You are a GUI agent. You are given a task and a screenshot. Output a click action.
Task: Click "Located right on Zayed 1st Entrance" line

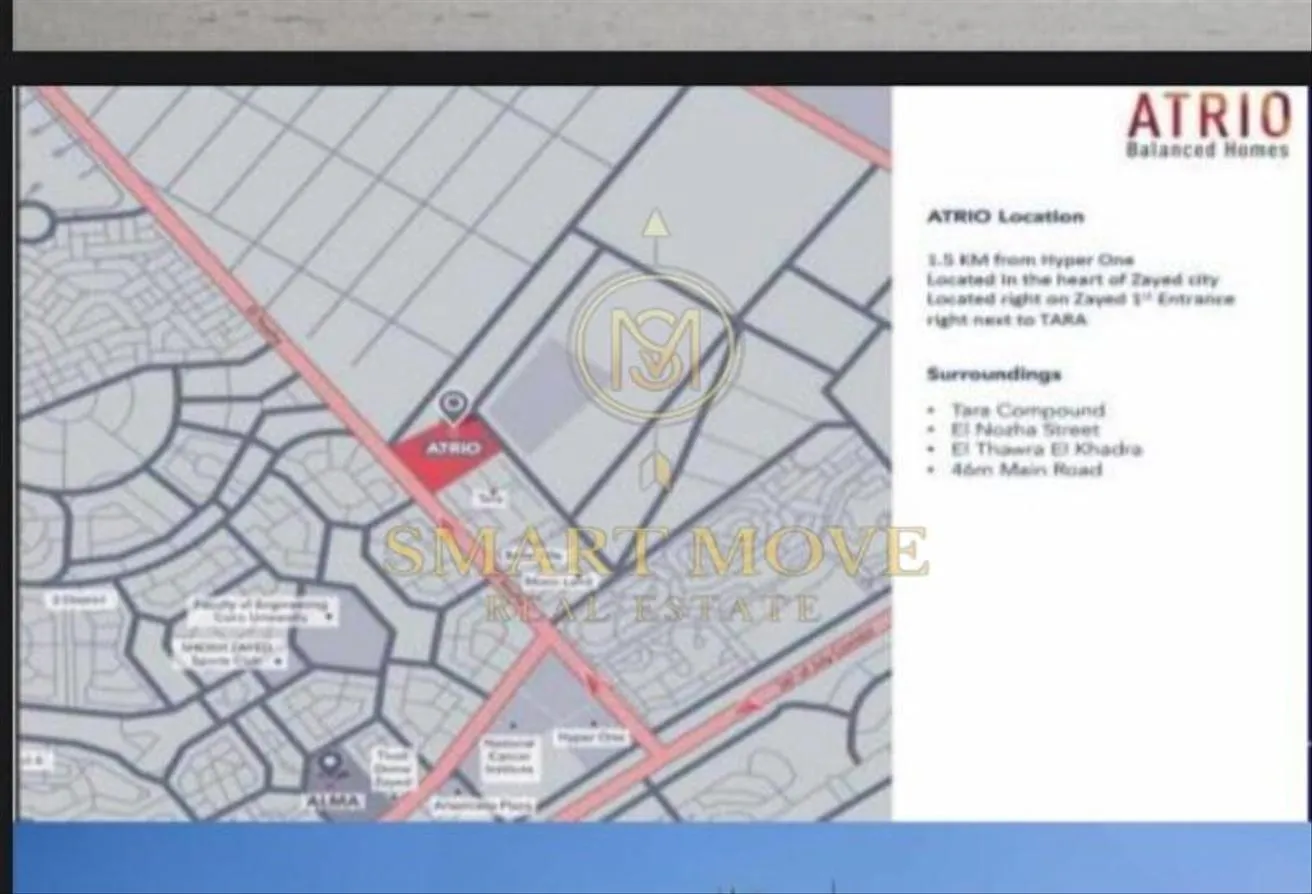click(x=1080, y=299)
